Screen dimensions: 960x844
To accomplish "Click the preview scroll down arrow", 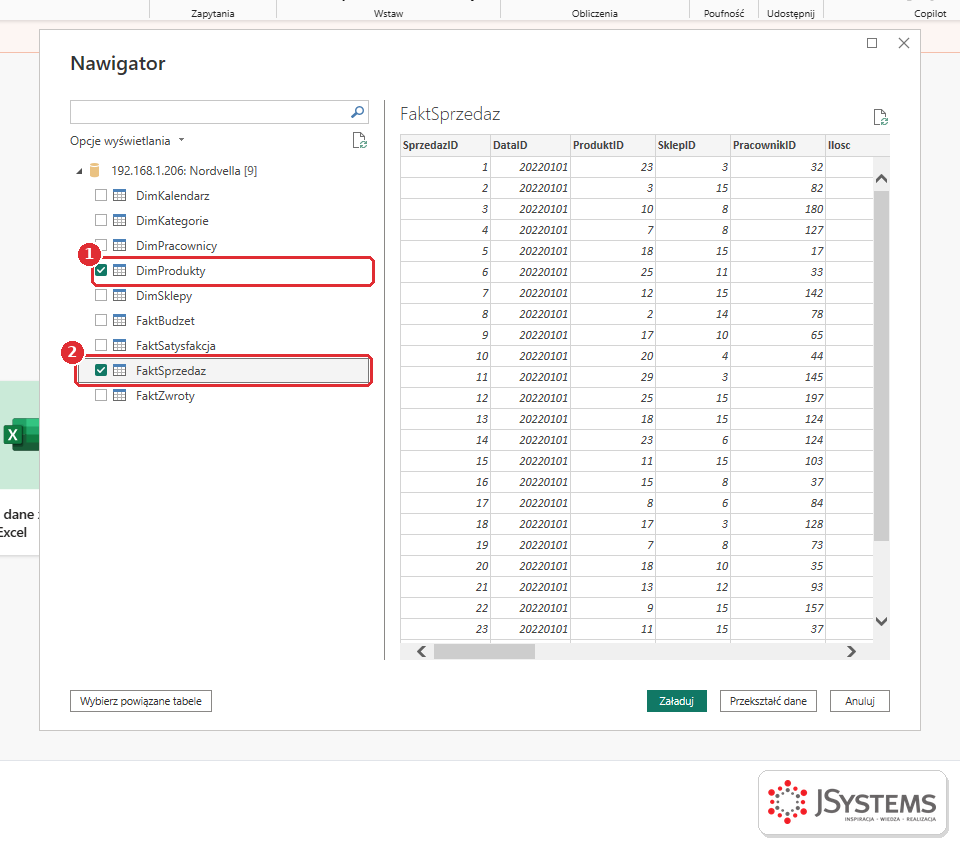I will point(881,621).
